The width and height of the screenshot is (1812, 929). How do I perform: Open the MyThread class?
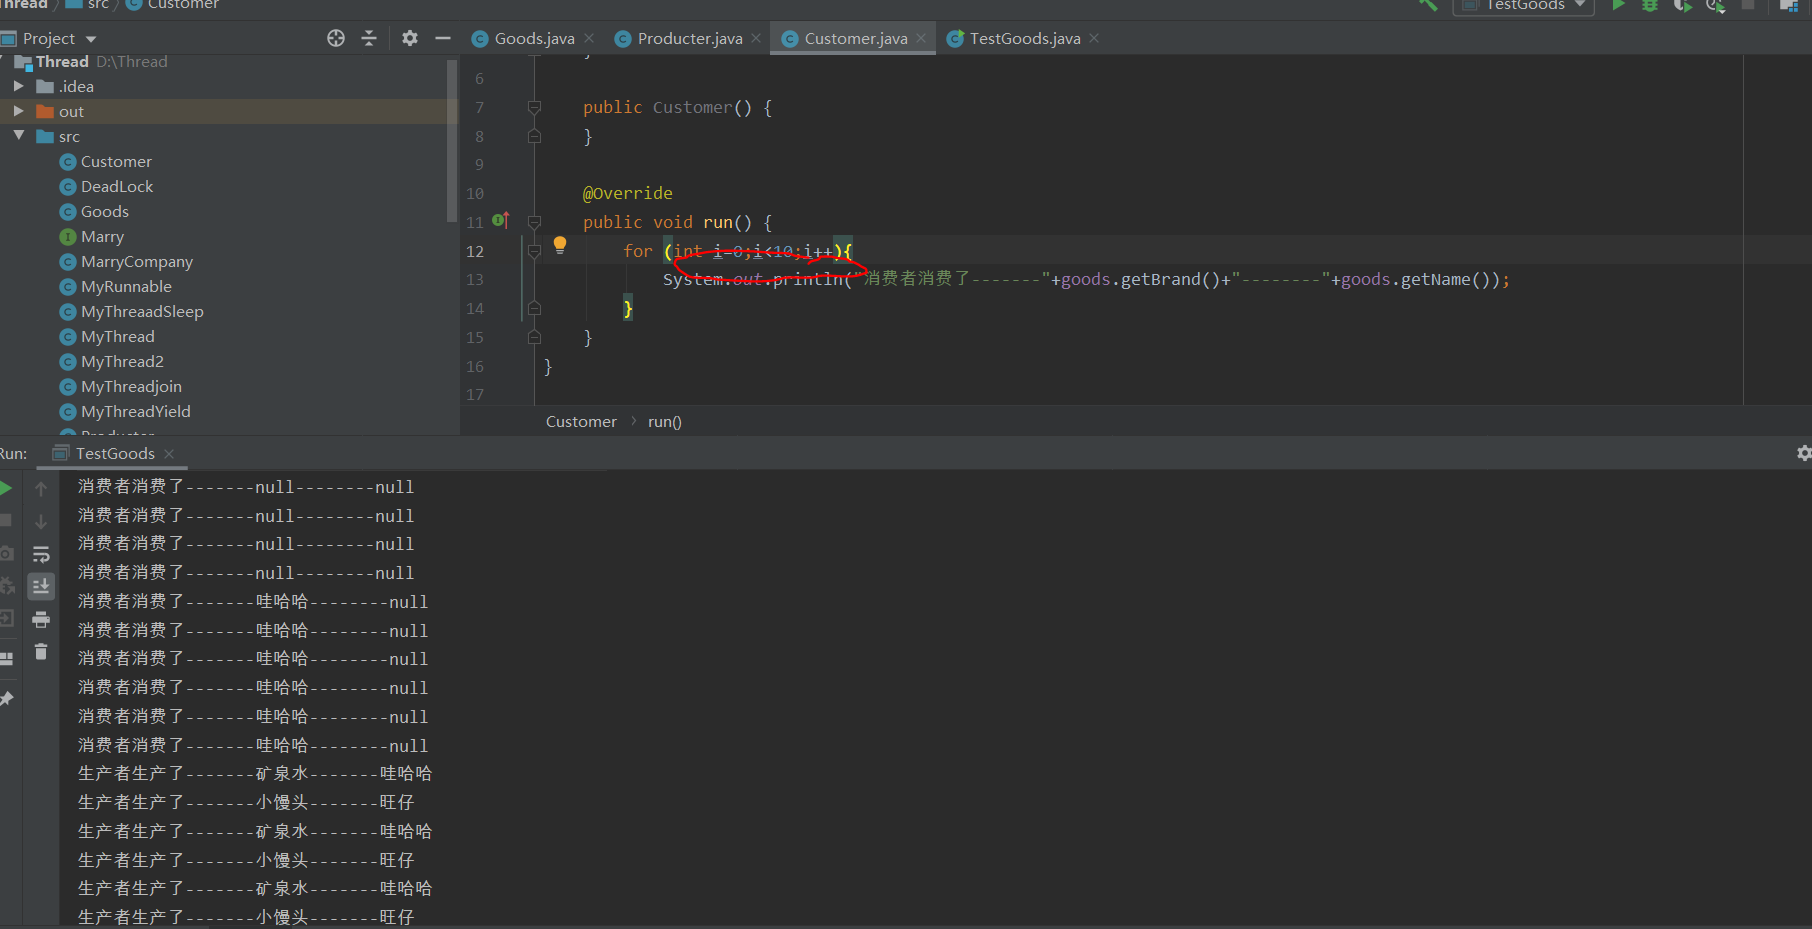pos(118,336)
